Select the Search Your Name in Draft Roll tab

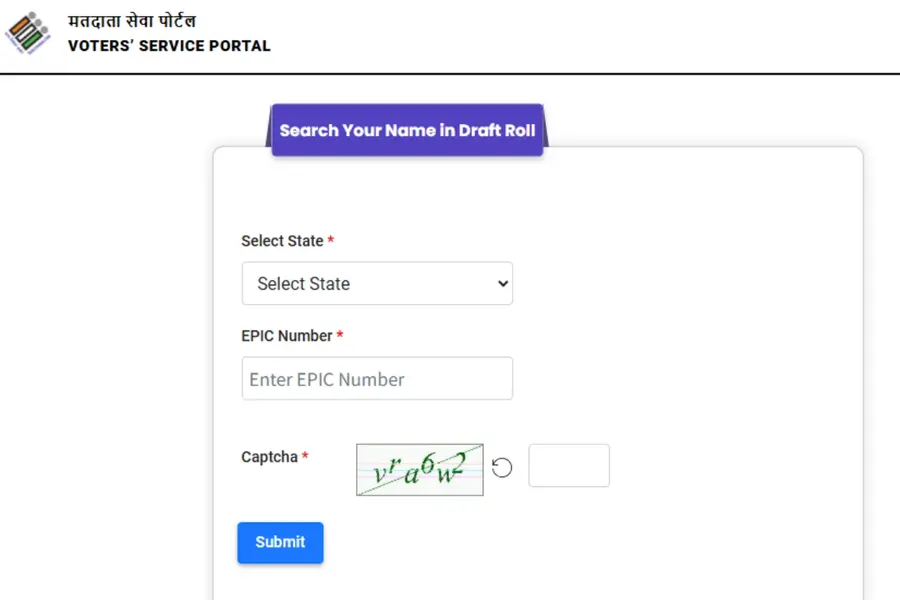(407, 130)
